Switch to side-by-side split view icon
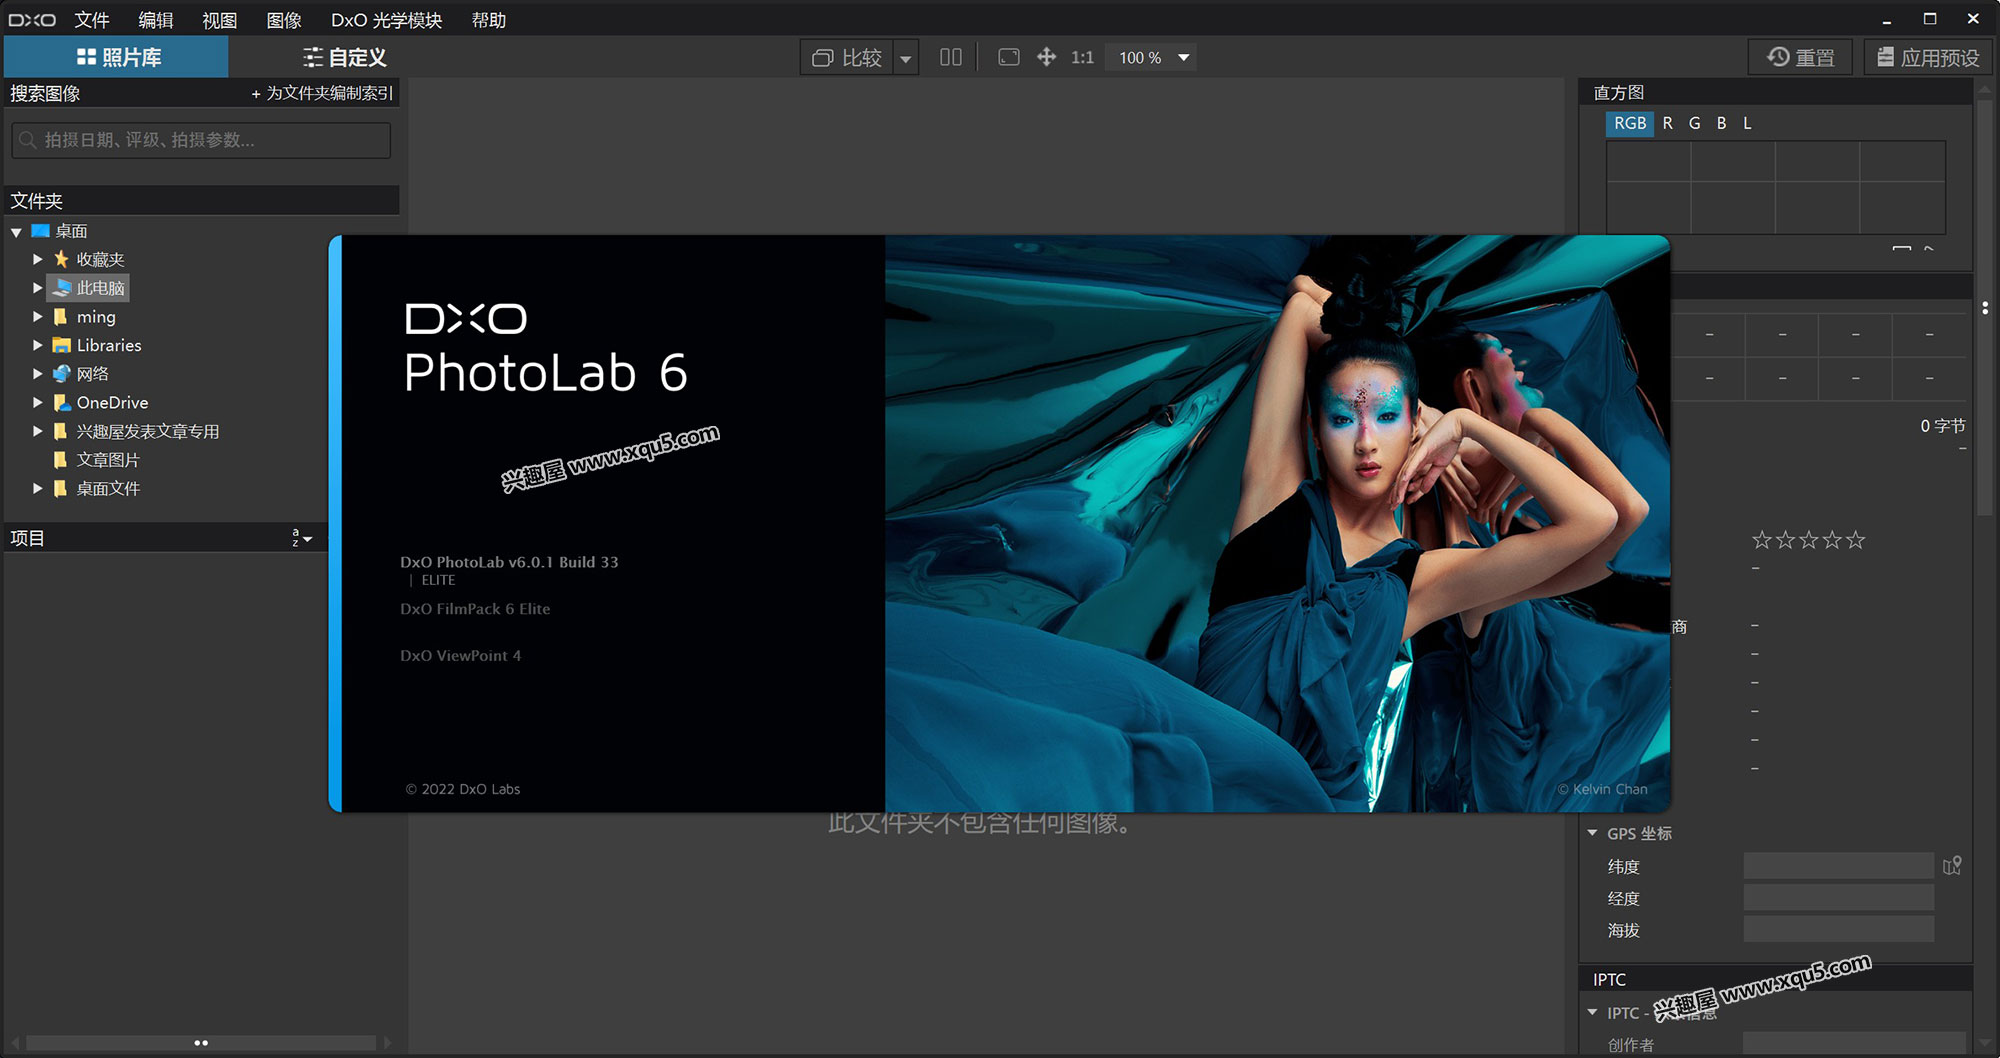2000x1058 pixels. (x=951, y=57)
